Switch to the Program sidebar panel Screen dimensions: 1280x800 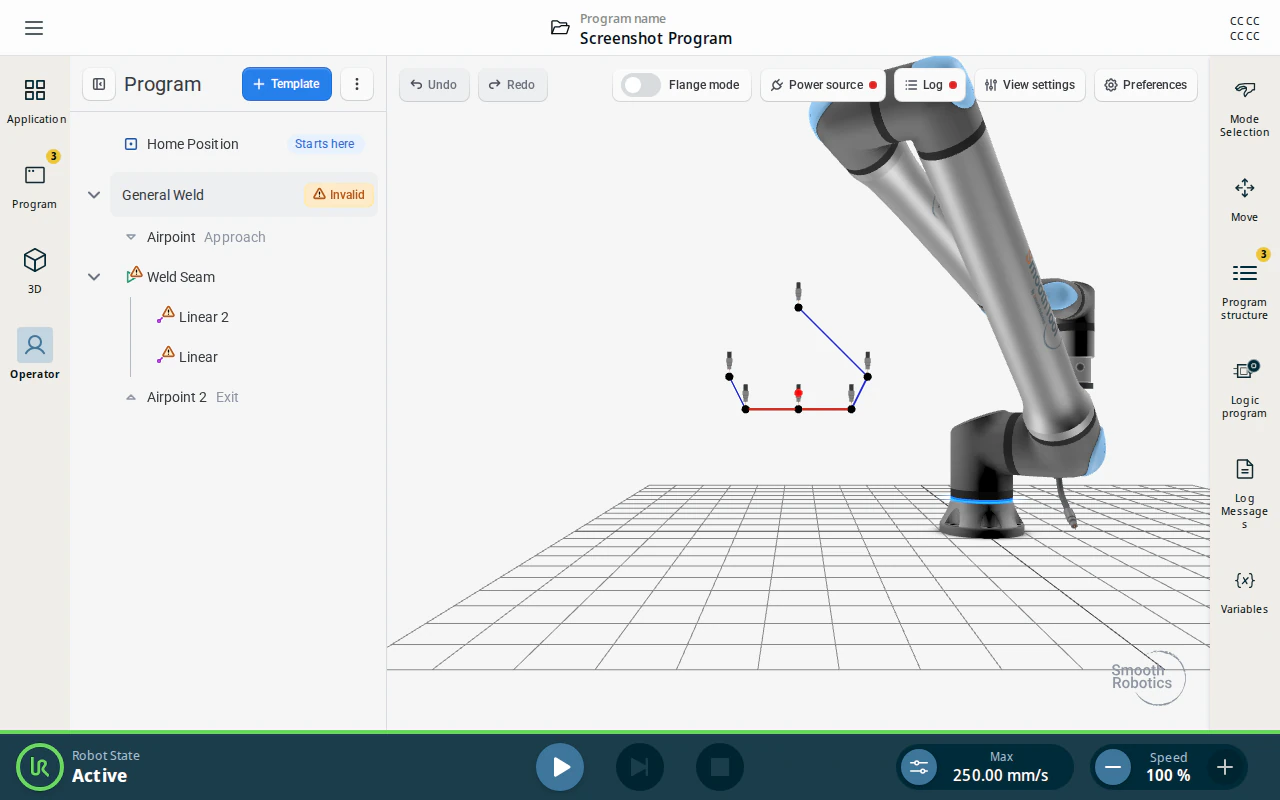click(x=35, y=187)
